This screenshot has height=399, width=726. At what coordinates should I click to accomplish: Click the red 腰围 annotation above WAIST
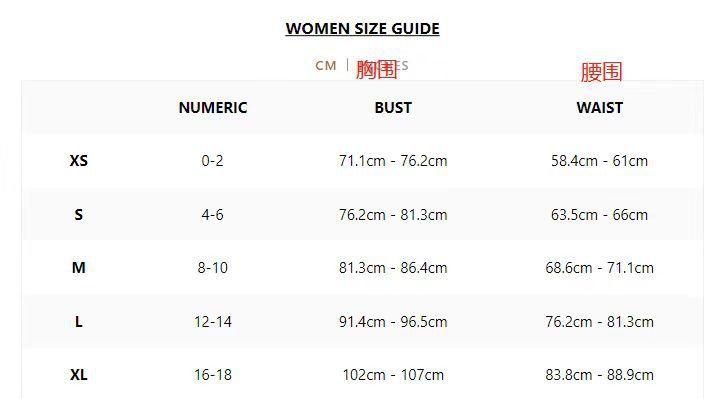point(602,72)
